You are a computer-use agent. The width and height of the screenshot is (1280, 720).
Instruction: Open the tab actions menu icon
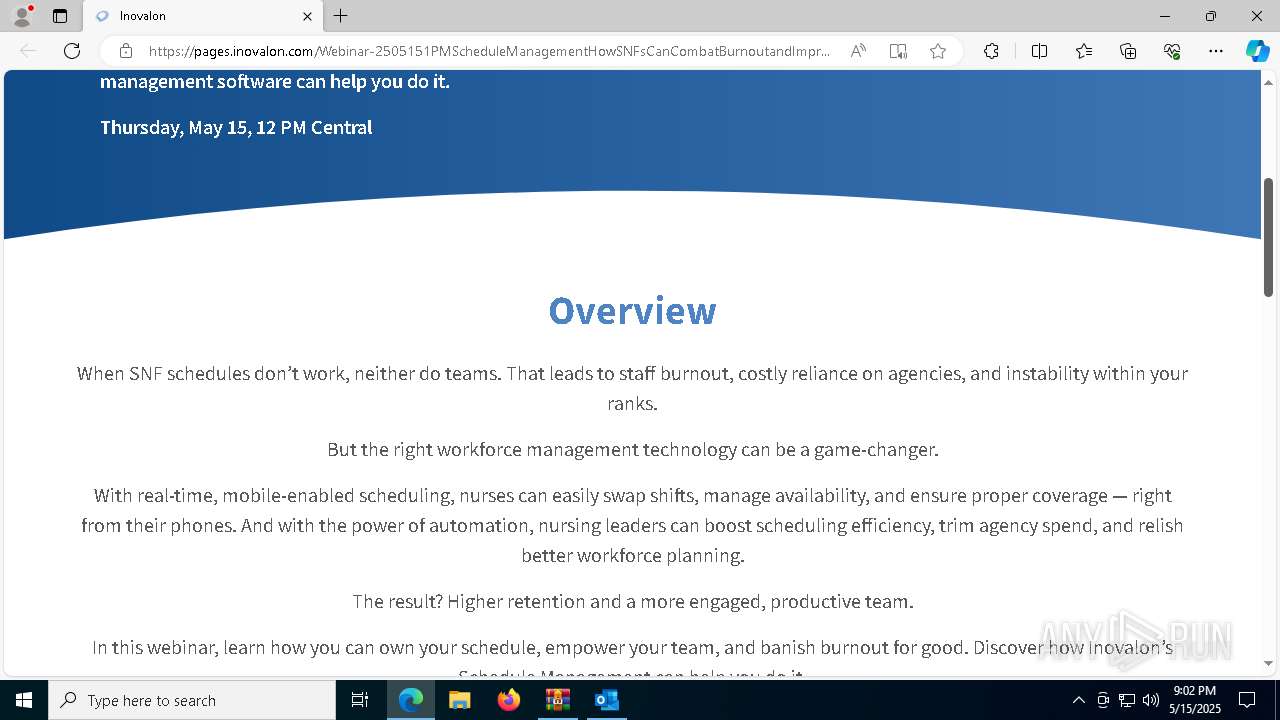(x=60, y=16)
